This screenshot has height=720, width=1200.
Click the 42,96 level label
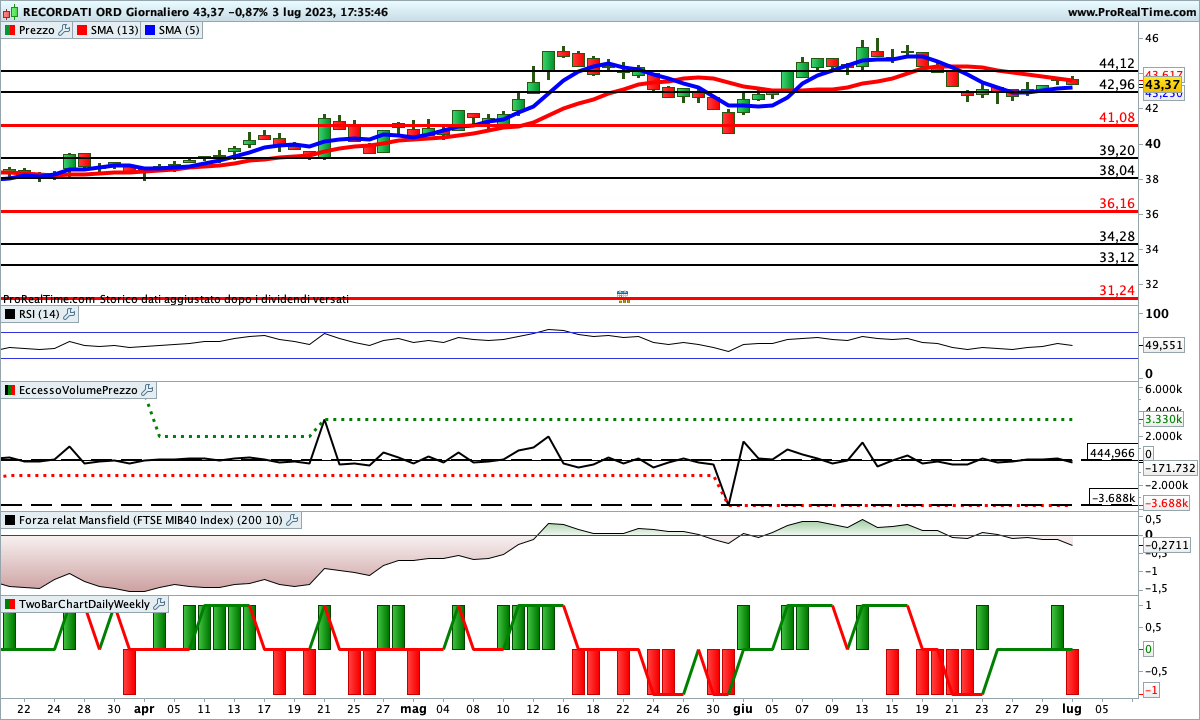click(1116, 84)
